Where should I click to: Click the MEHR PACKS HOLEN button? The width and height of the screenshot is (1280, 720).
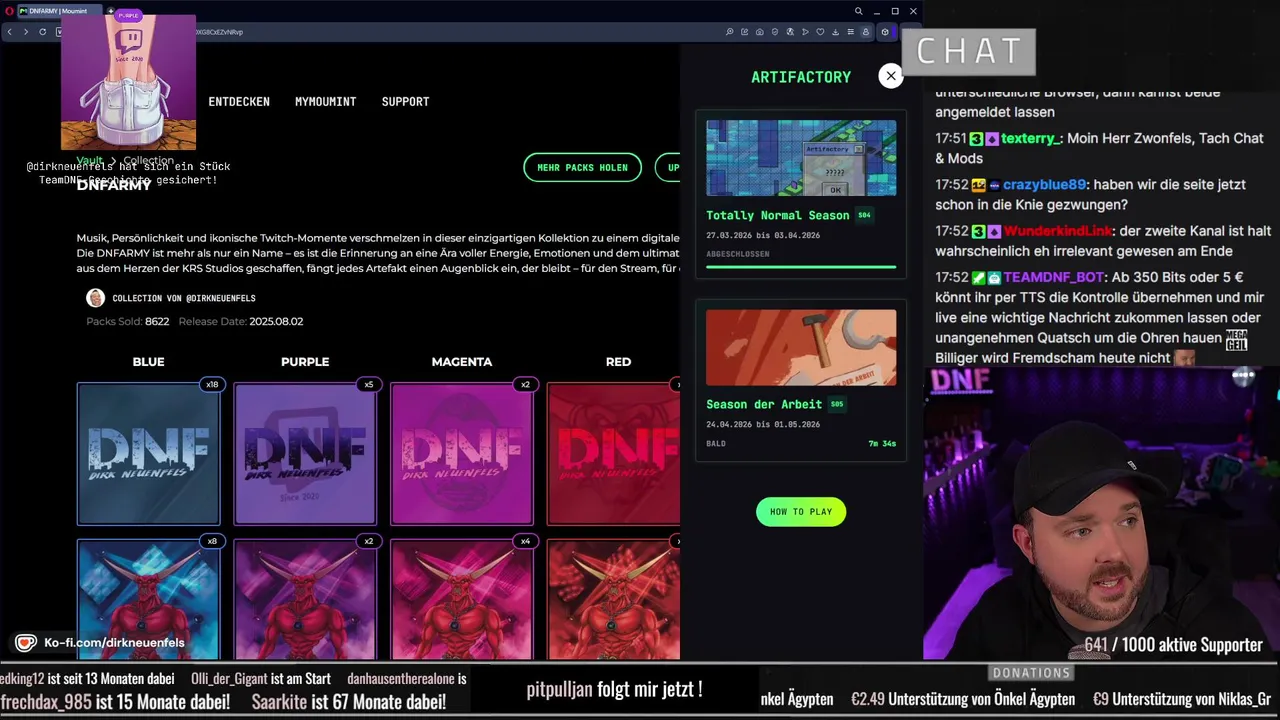pyautogui.click(x=582, y=167)
